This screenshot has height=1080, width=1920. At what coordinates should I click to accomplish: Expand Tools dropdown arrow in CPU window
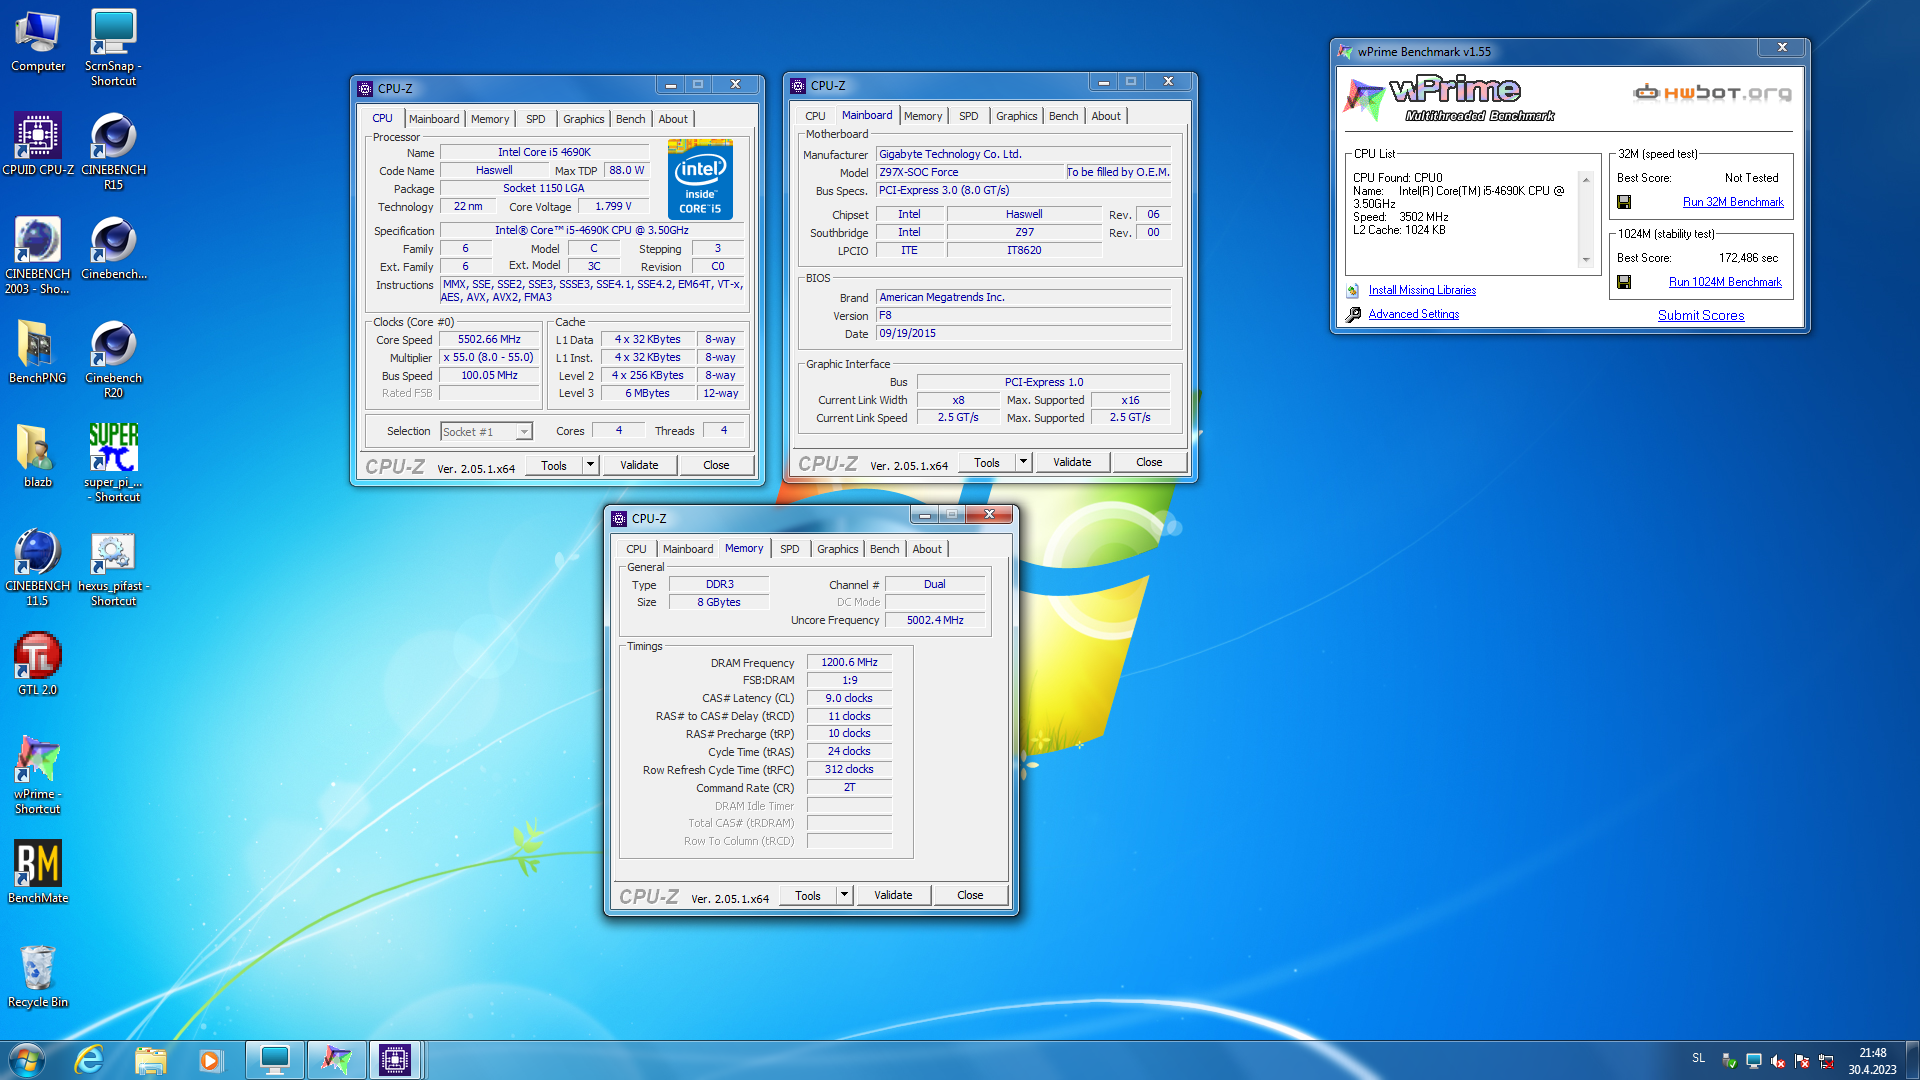tap(590, 465)
